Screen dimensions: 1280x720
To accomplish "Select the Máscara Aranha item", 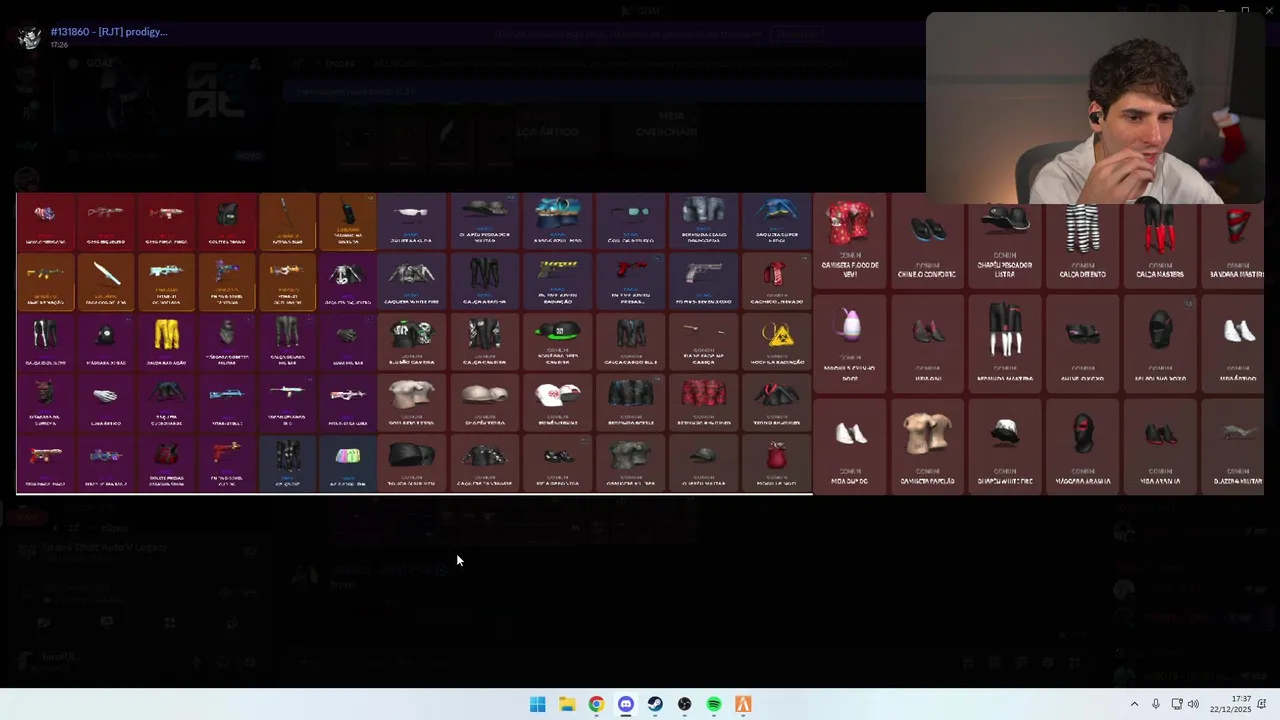I will (1082, 445).
